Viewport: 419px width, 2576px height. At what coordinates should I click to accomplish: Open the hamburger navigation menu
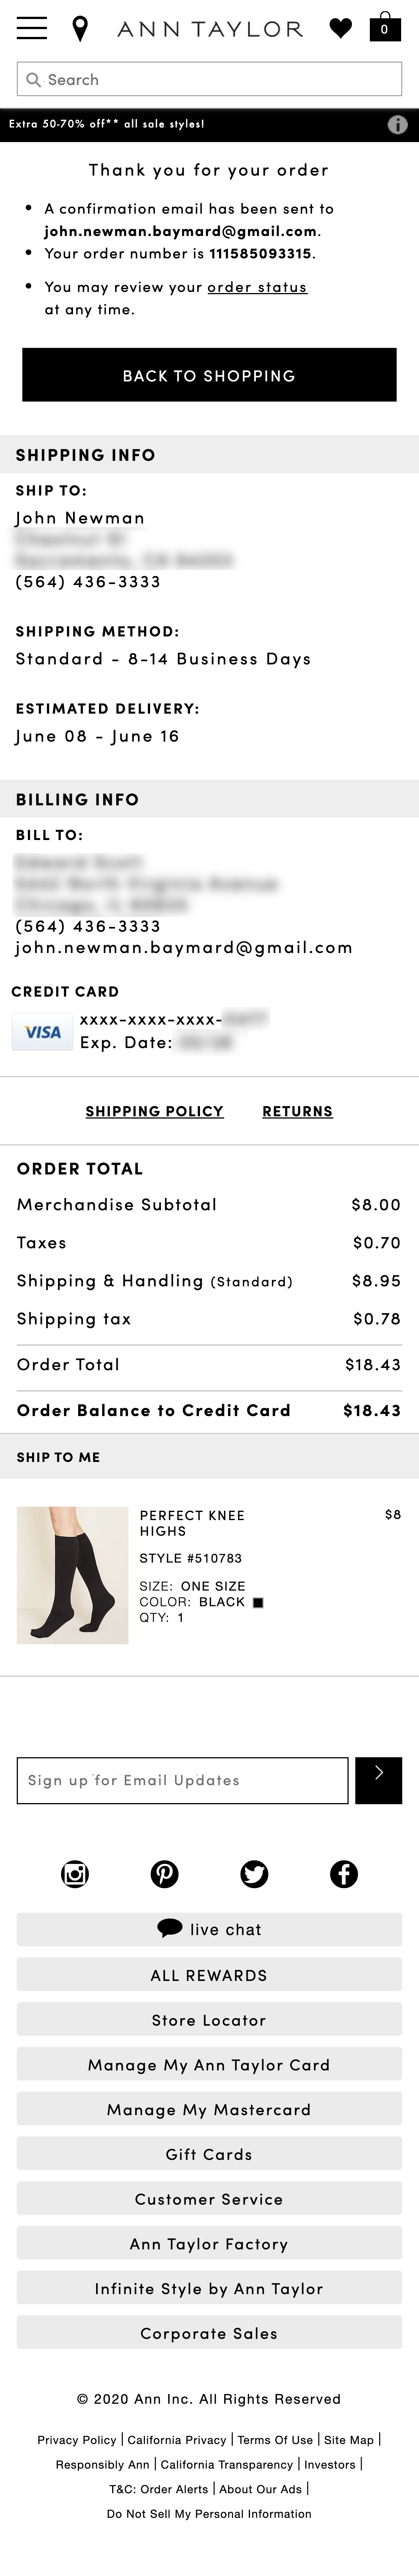click(32, 28)
